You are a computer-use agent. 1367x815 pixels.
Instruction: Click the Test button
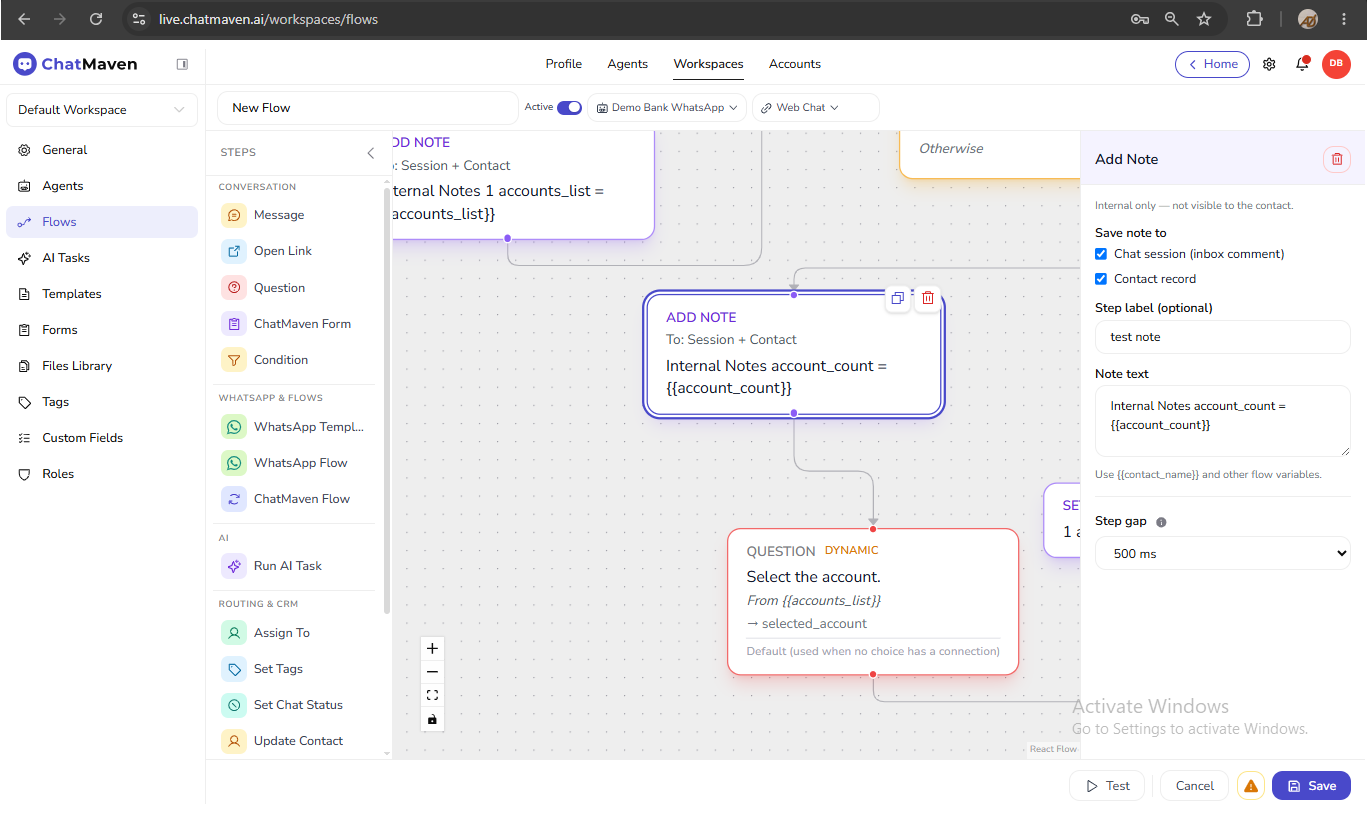coord(1107,786)
